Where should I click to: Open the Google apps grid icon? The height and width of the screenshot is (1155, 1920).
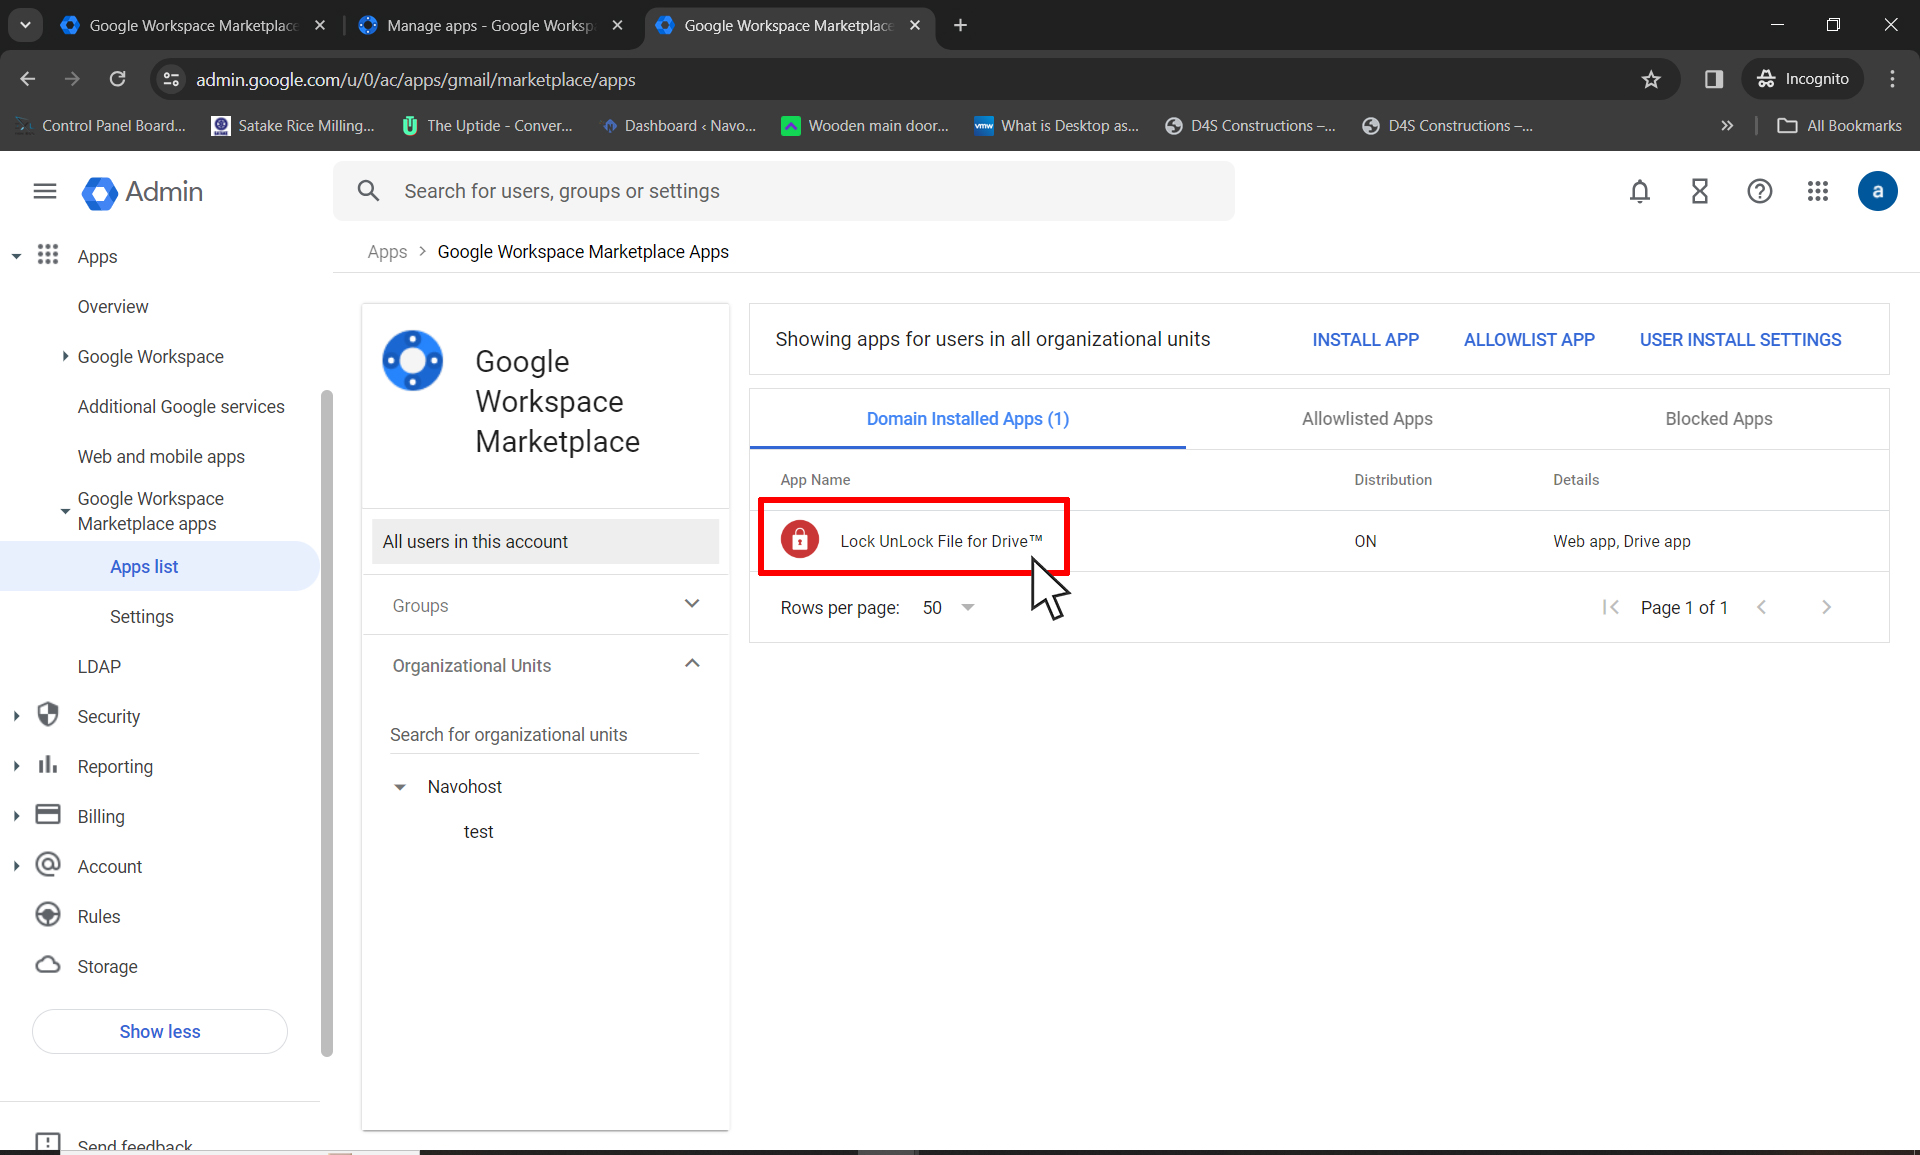(x=1818, y=191)
